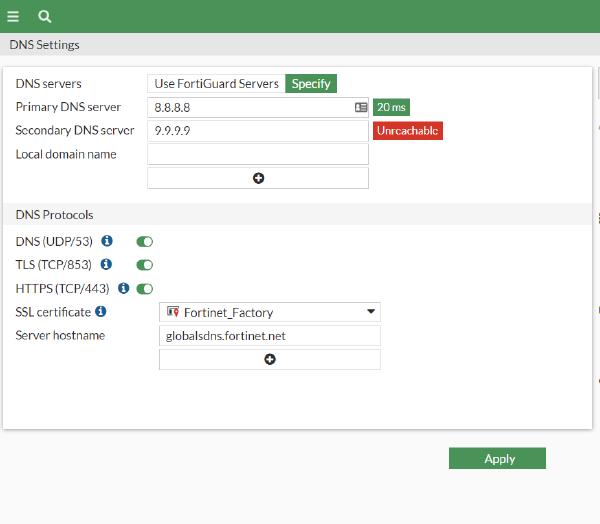This screenshot has width=600, height=524.
Task: Click info icon beside SSL certificate label
Action: [101, 312]
